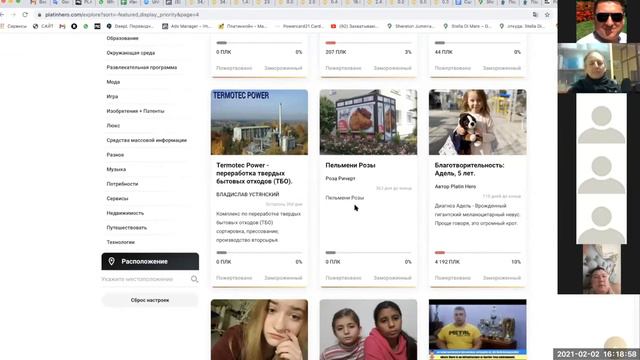The height and width of the screenshot is (360, 640).
Task: Open the Powercard21 Card bookmark
Action: (x=300, y=26)
